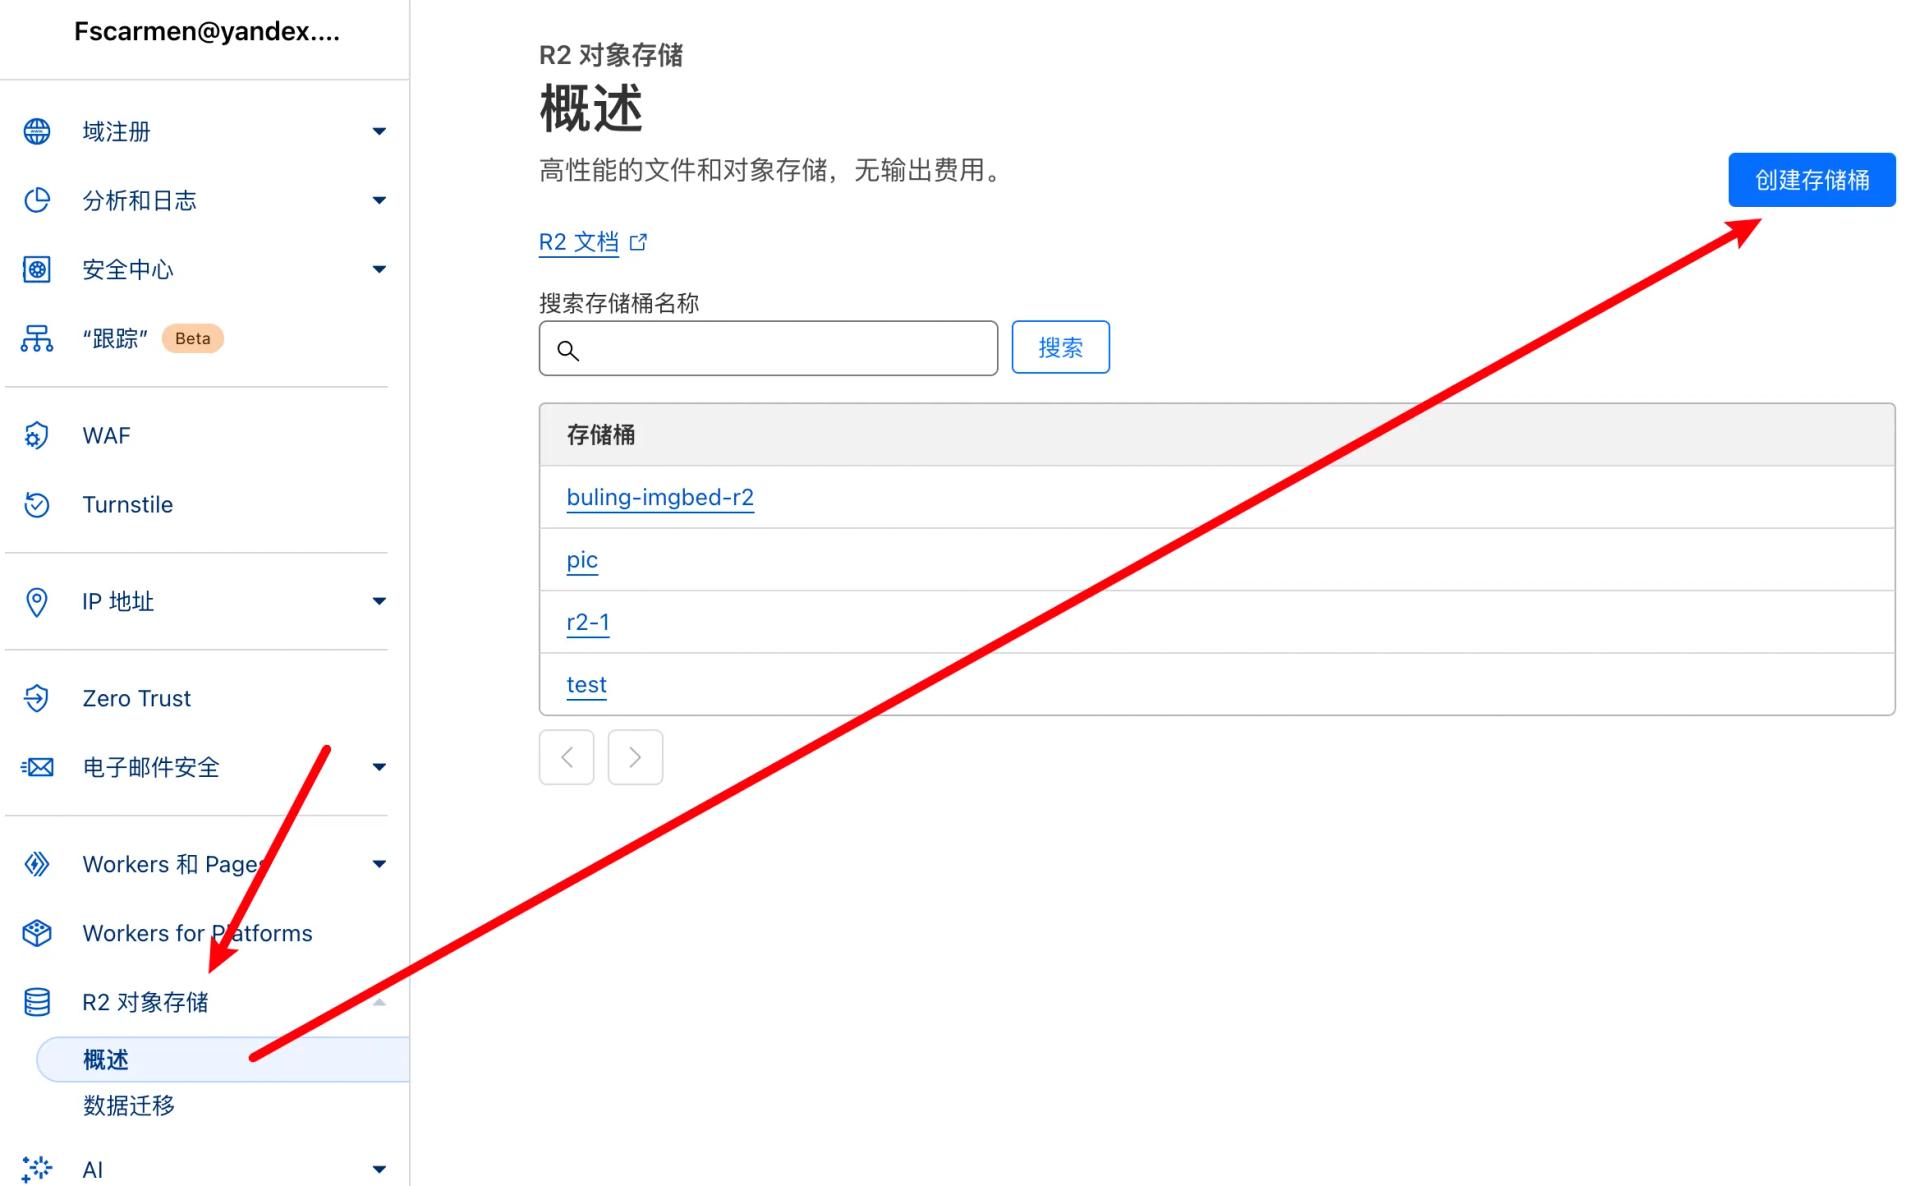Click the Fscarmen@yandex account name
Image resolution: width=1920 pixels, height=1186 pixels.
point(207,31)
